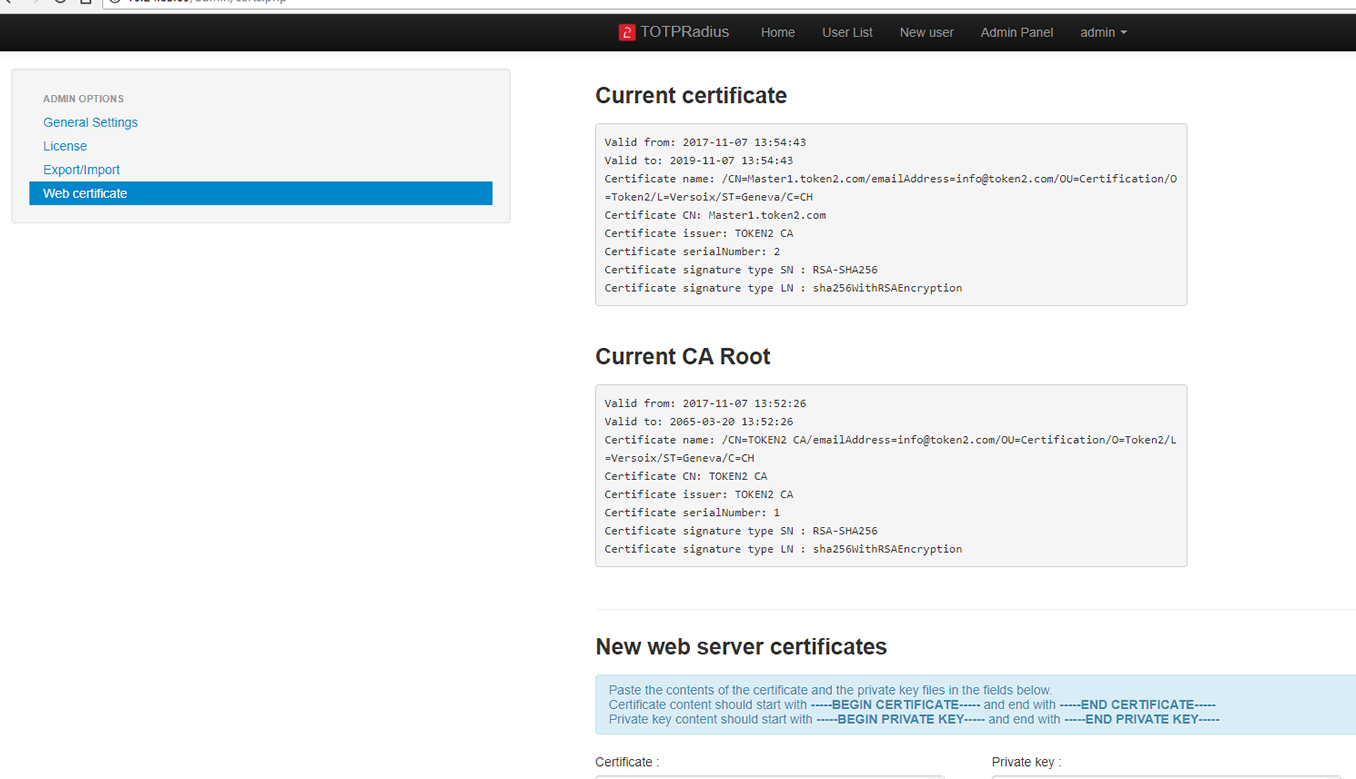Click the New web server certificates heading
This screenshot has height=779, width=1356.
click(x=741, y=646)
